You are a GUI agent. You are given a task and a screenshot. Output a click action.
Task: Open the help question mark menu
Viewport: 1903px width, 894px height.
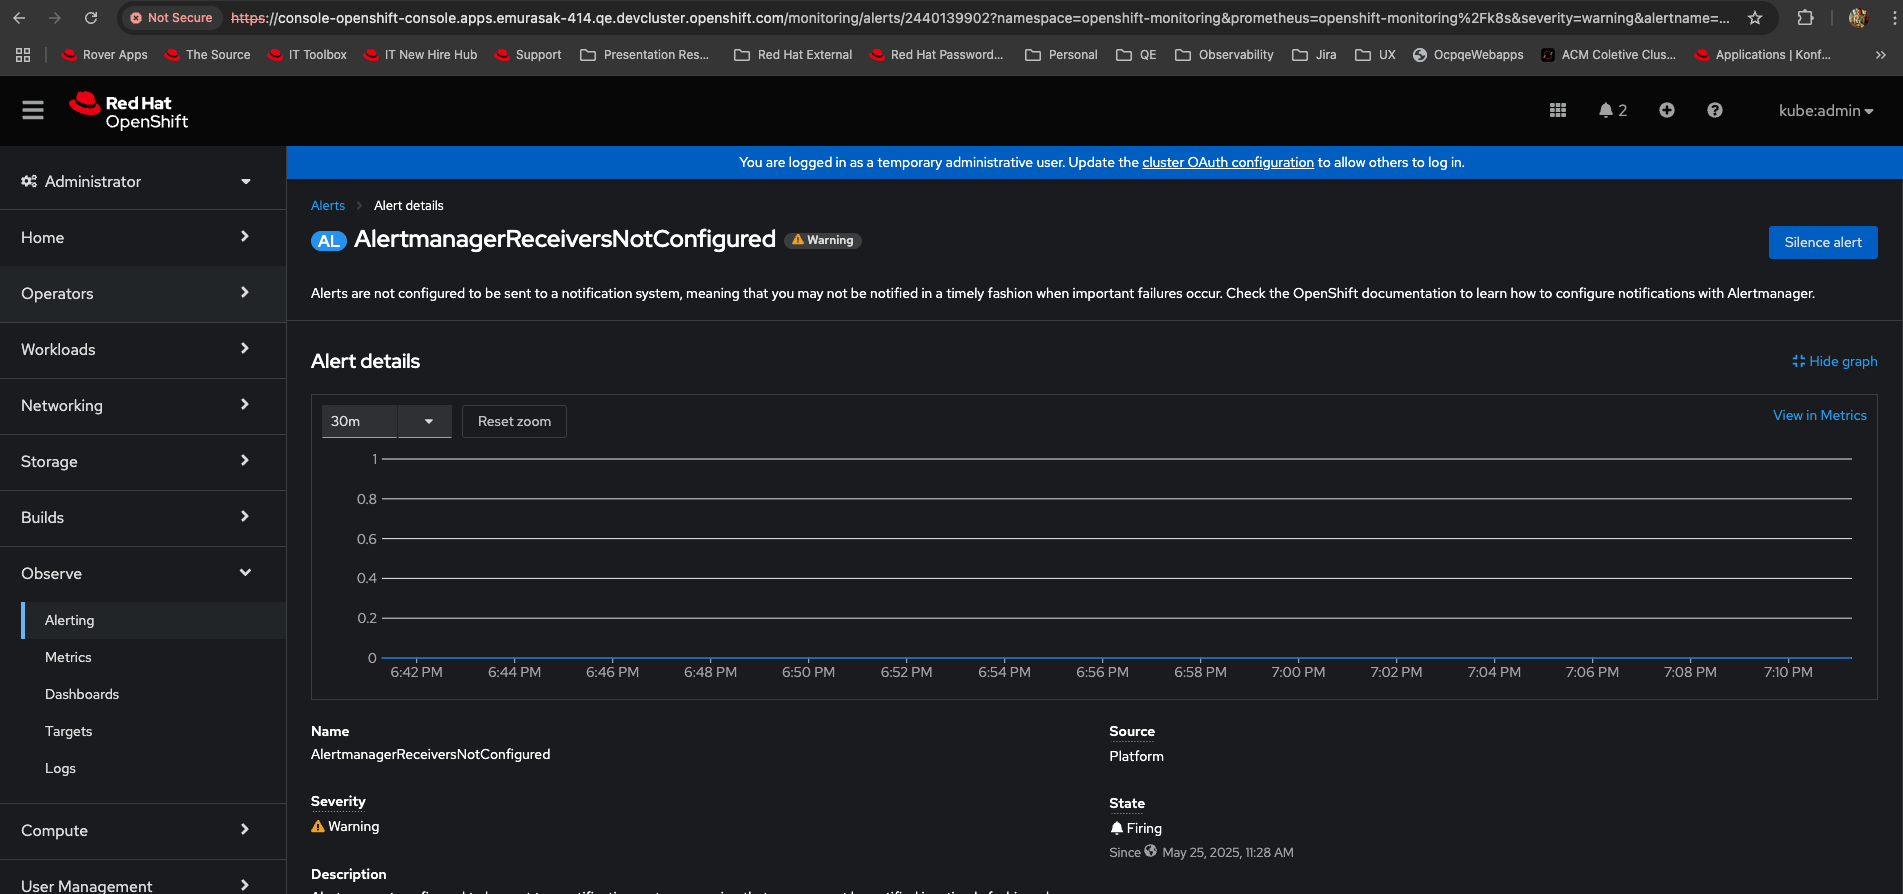(x=1714, y=111)
